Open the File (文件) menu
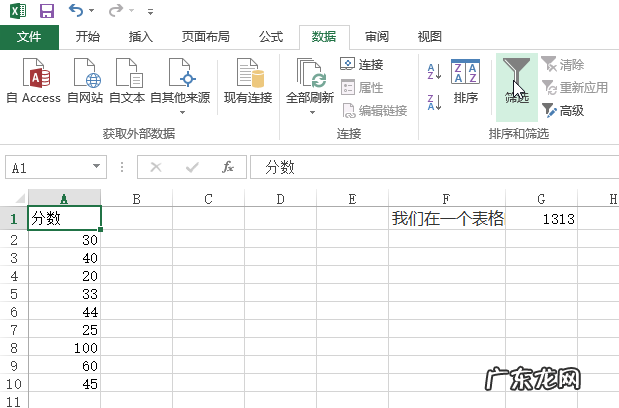Viewport: 619px width, 408px height. (x=29, y=37)
